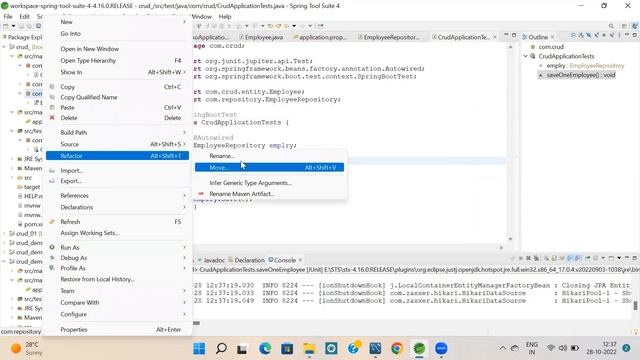Select crud_01 project in Package Explorer
This screenshot has height=360, width=640.
pyautogui.click(x=26, y=233)
